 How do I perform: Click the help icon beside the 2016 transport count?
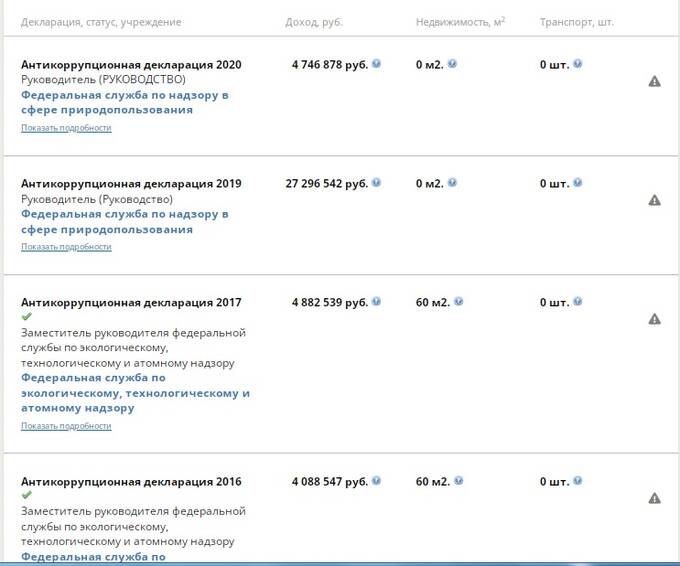tap(577, 481)
